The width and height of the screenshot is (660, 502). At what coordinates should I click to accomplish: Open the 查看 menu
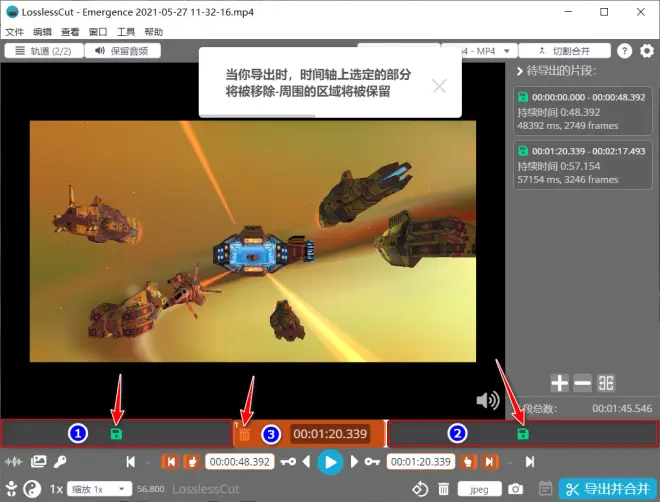pyautogui.click(x=70, y=32)
